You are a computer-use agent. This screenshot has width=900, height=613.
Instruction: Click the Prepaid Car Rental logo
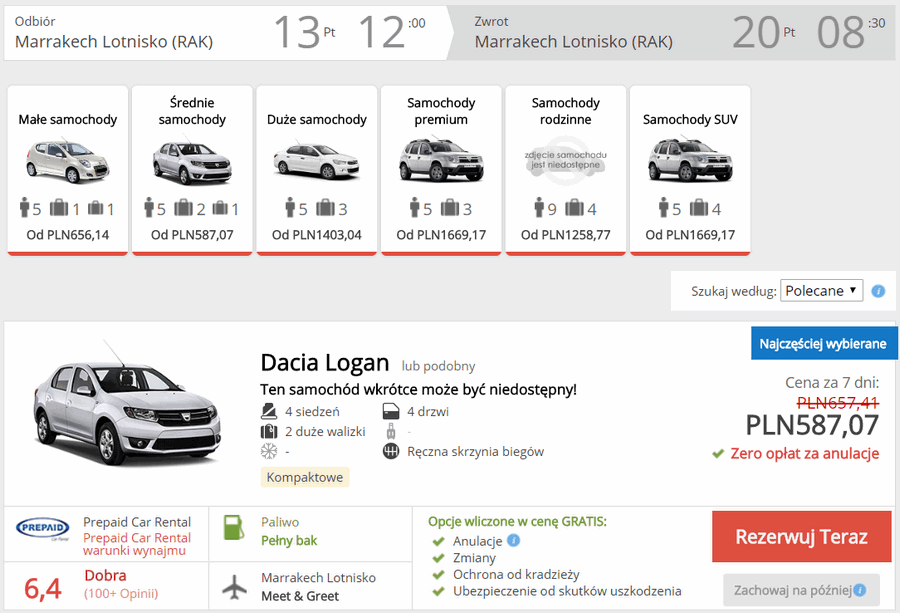43,529
